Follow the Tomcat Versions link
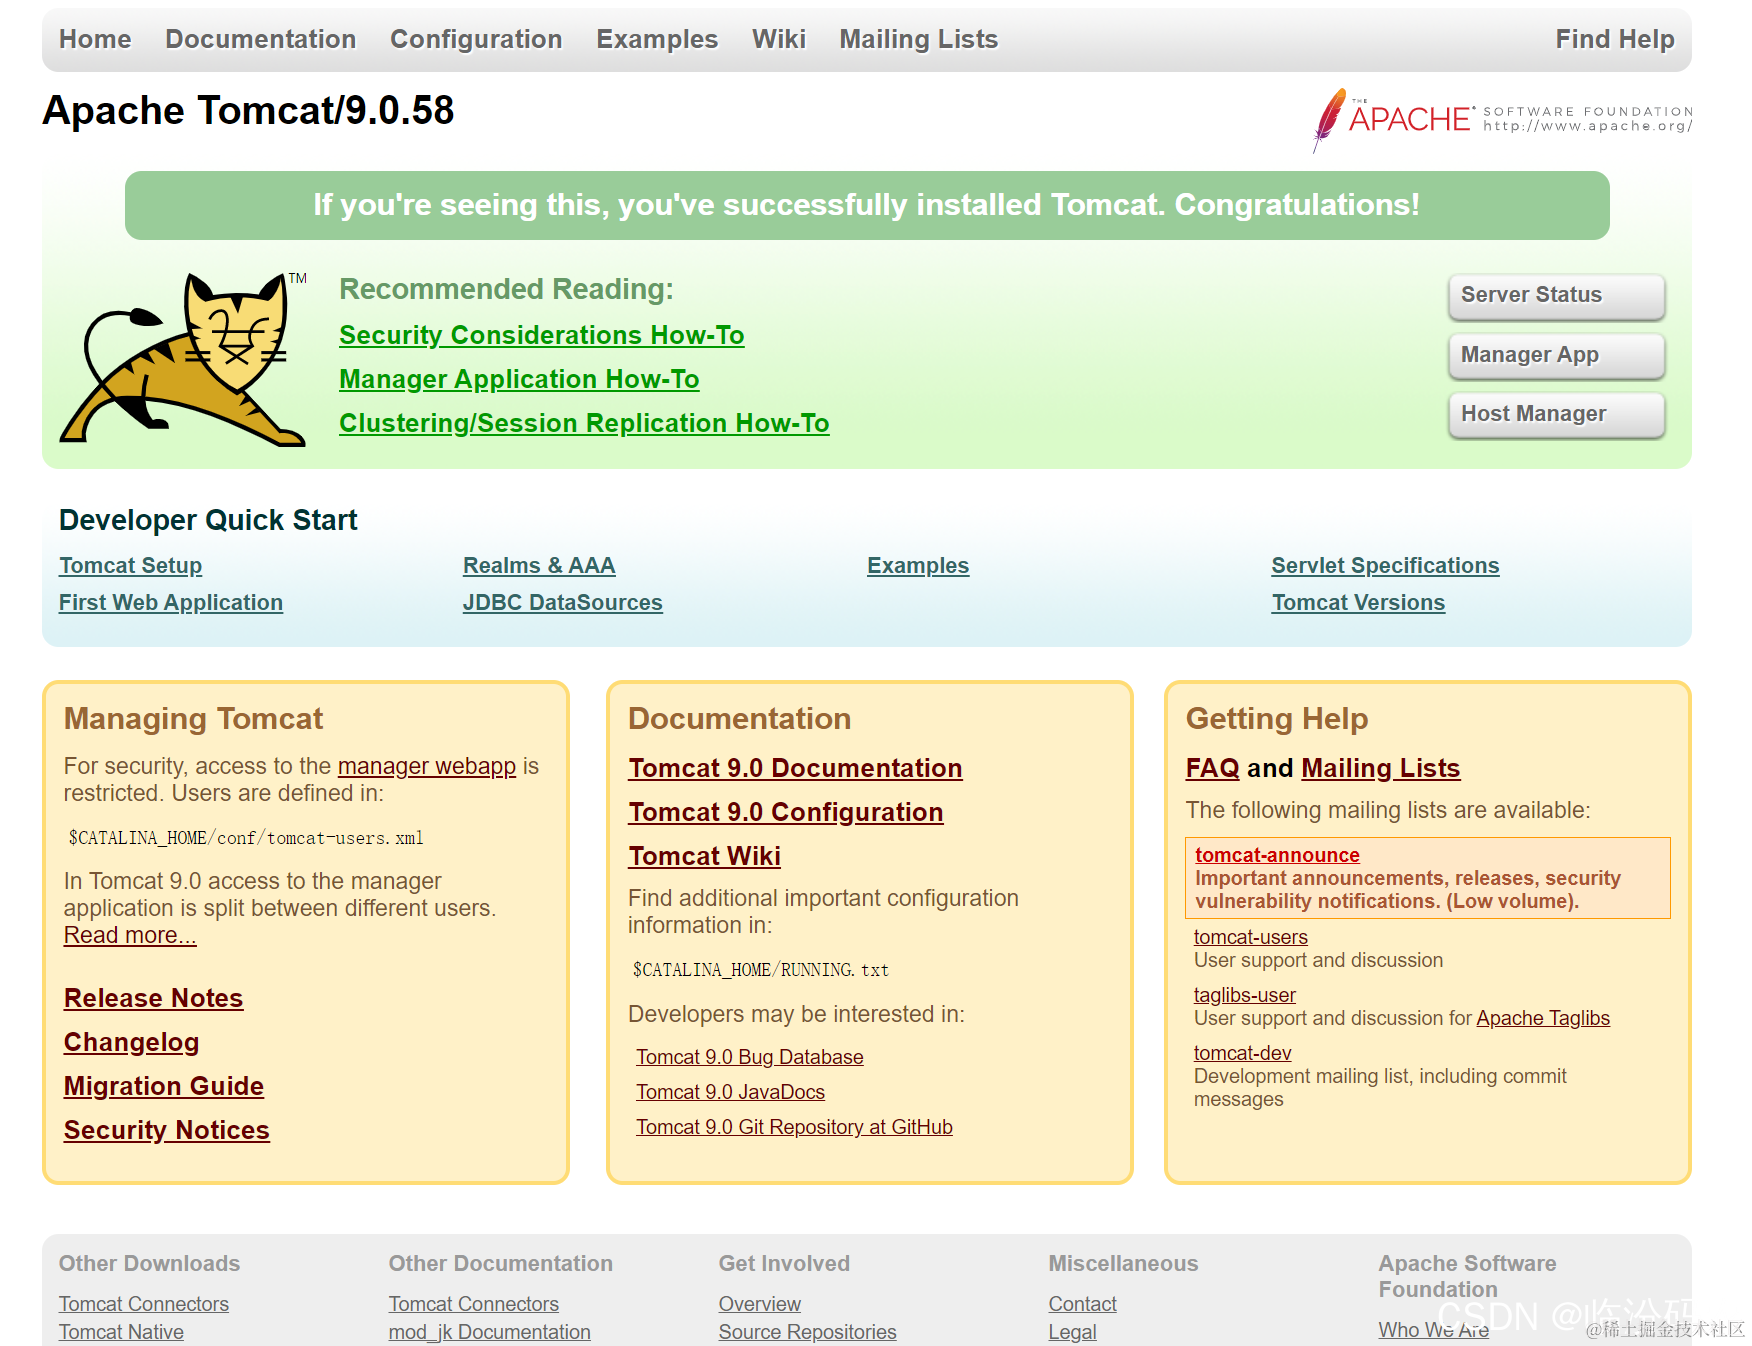Image resolution: width=1752 pixels, height=1346 pixels. [1358, 603]
